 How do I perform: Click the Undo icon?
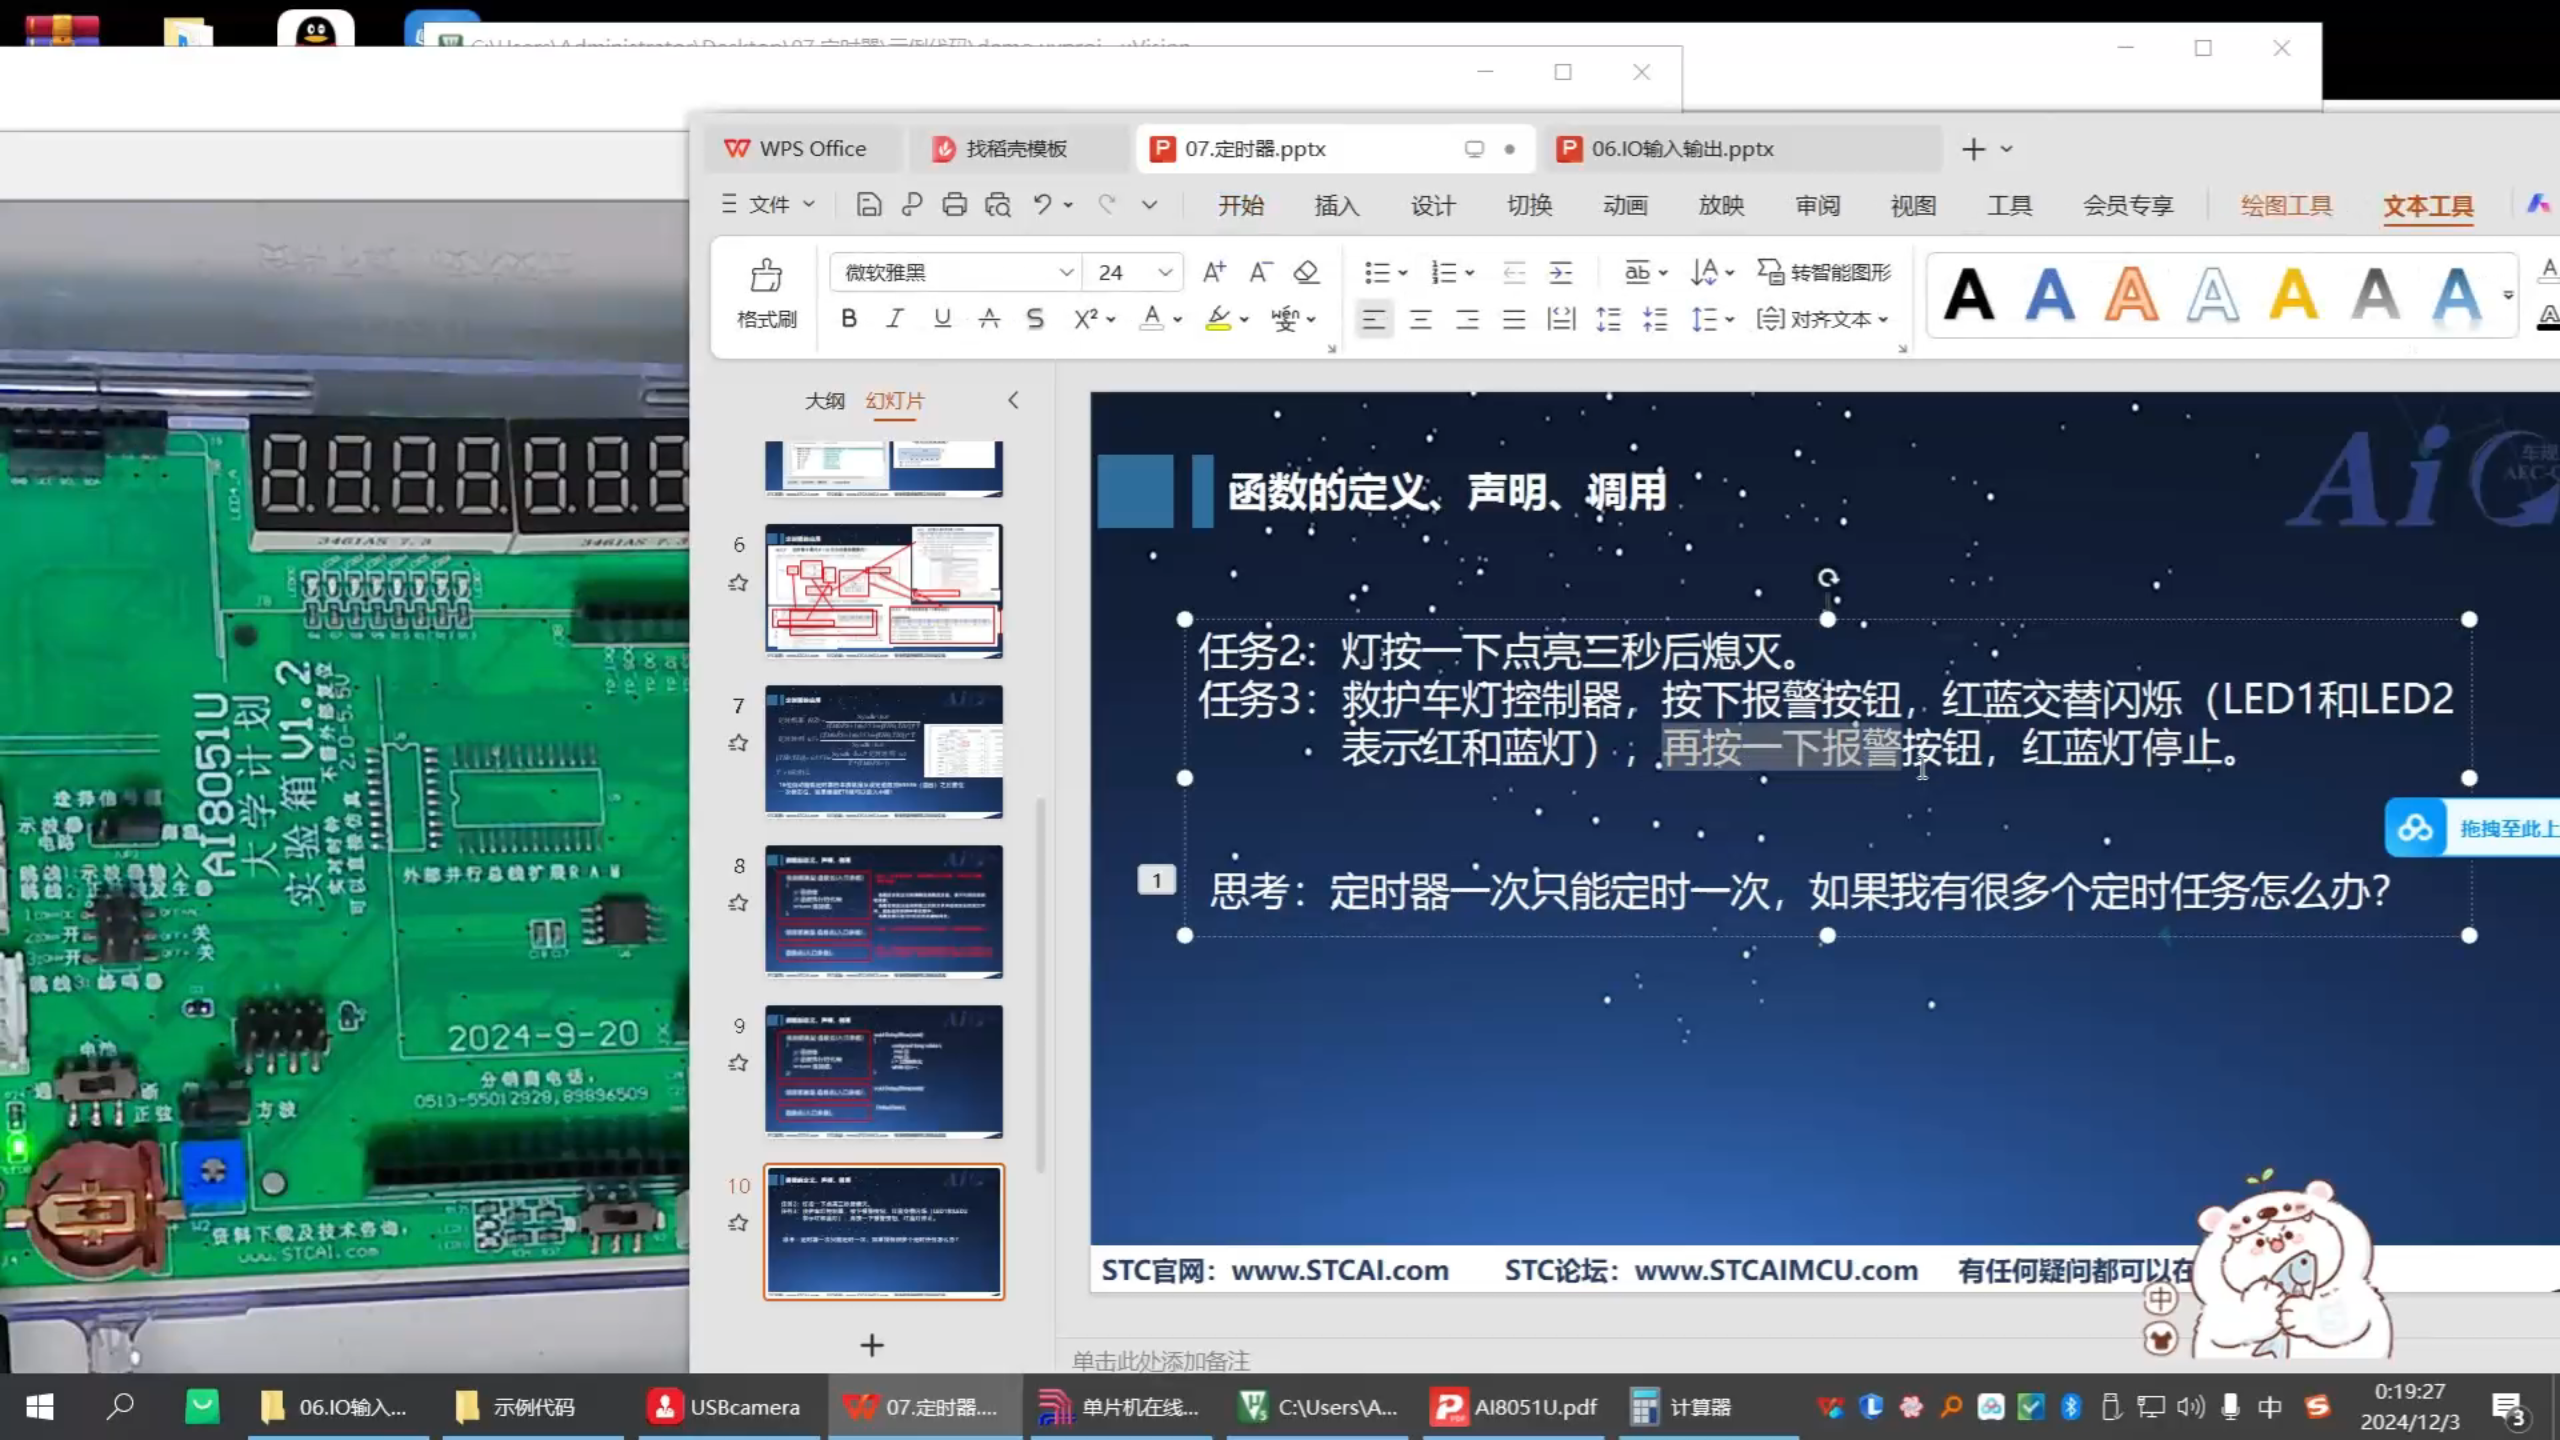(x=1040, y=204)
